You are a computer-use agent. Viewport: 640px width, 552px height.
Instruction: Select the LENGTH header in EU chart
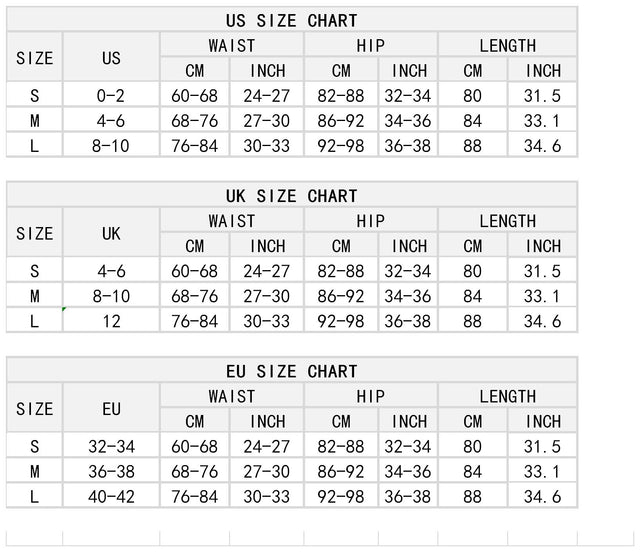[x=508, y=396]
